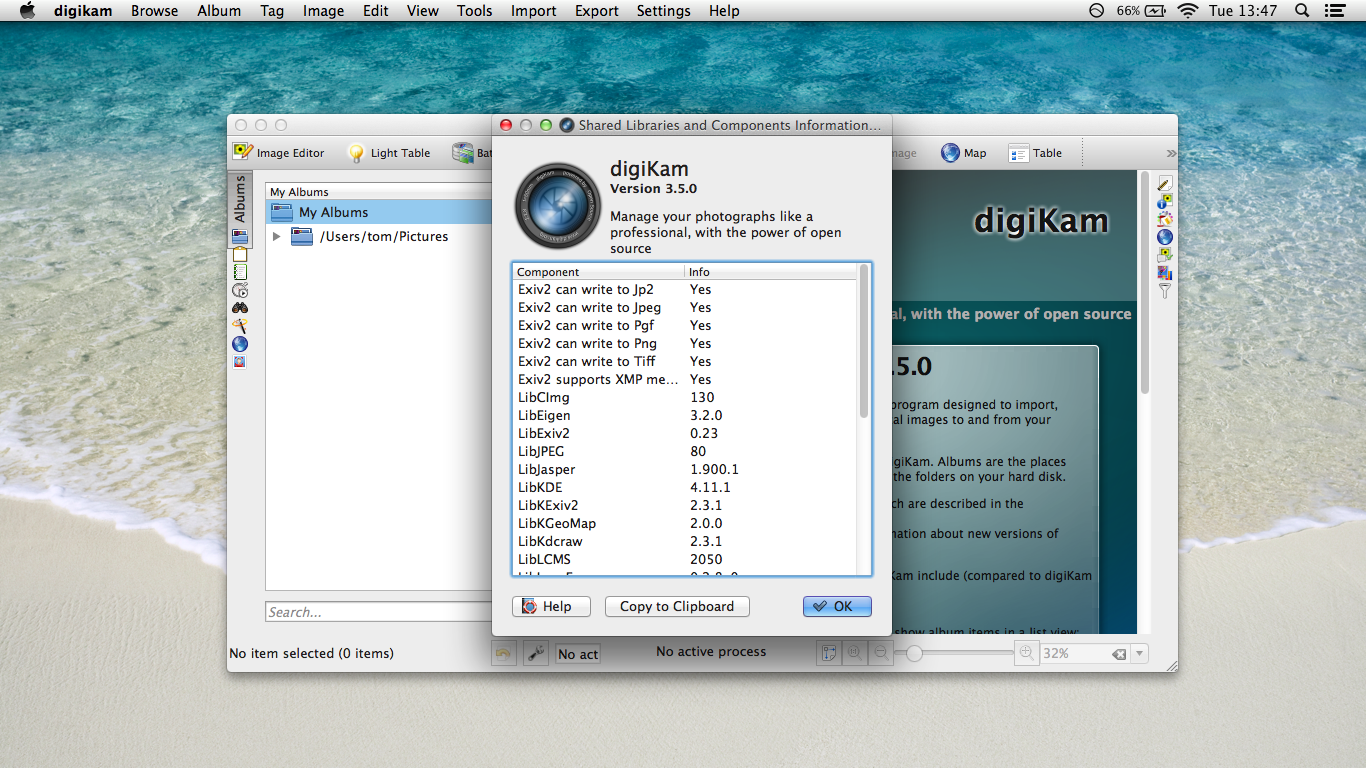Screen dimensions: 1366x768
Task: Select the LibJPEG row
Action: [685, 451]
